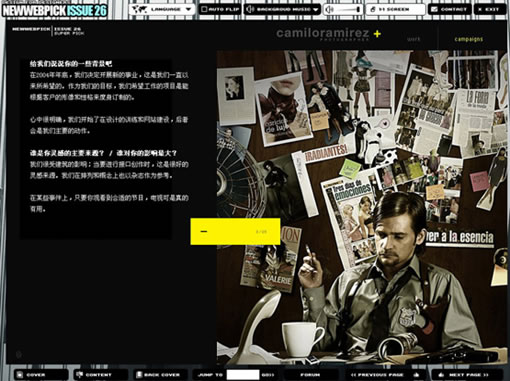The width and height of the screenshot is (510, 381).
Task: Select the work tab
Action: click(x=413, y=39)
